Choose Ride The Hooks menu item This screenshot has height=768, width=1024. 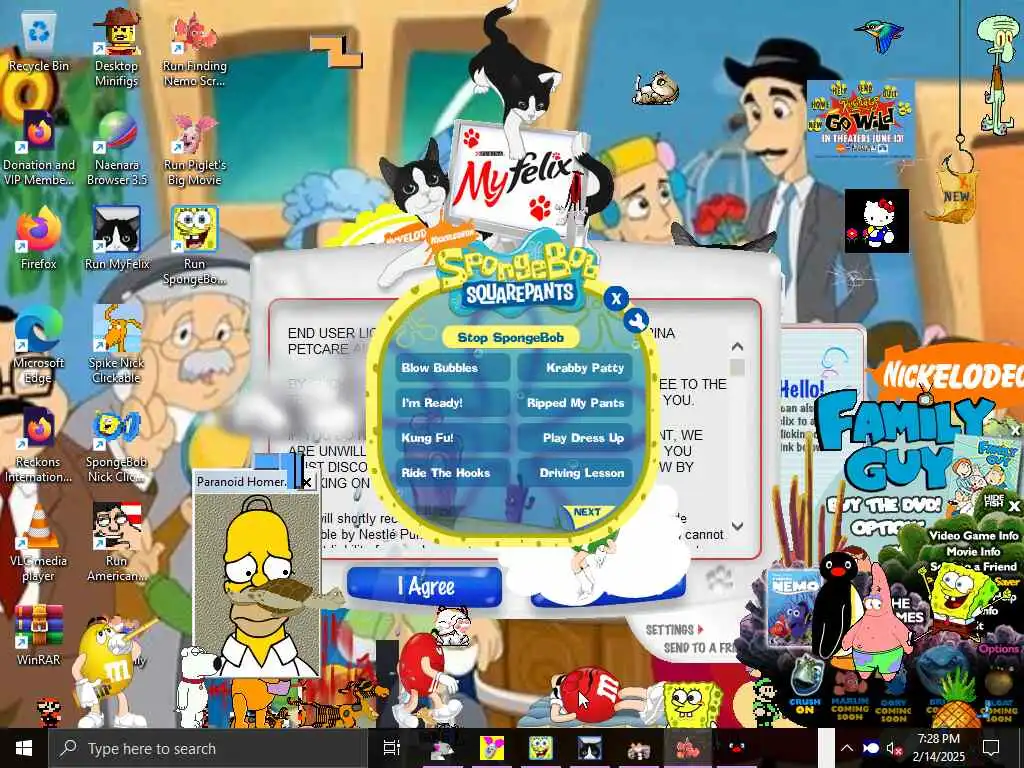click(x=453, y=473)
